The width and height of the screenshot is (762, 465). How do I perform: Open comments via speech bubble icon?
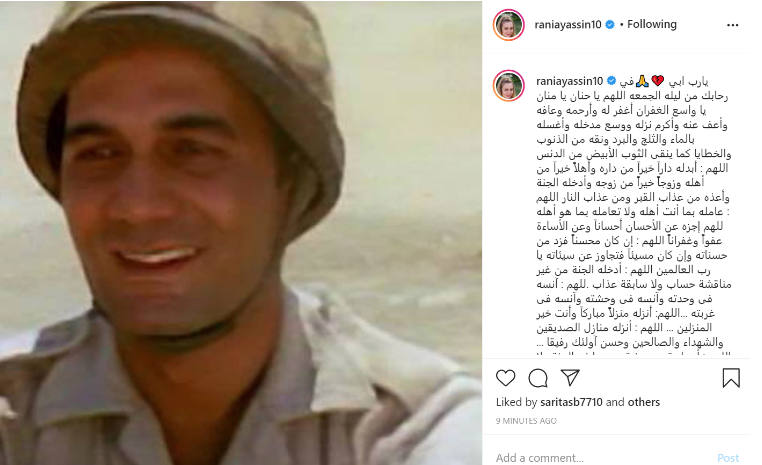coord(538,378)
